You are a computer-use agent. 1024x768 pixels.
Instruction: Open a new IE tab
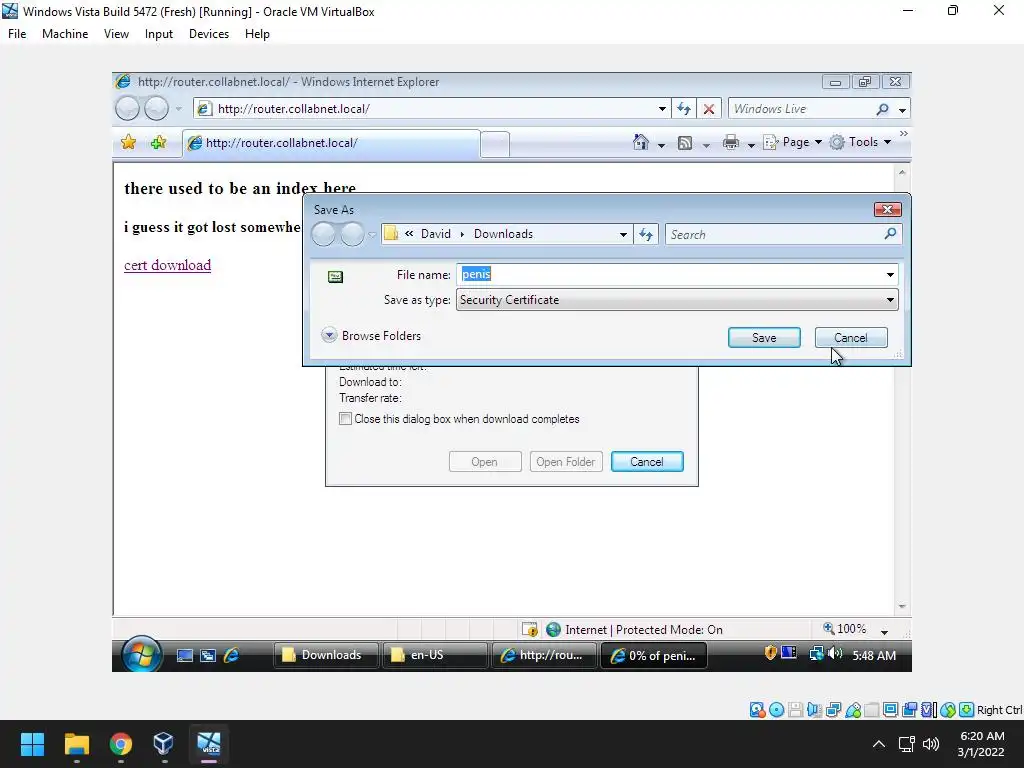[x=495, y=144]
